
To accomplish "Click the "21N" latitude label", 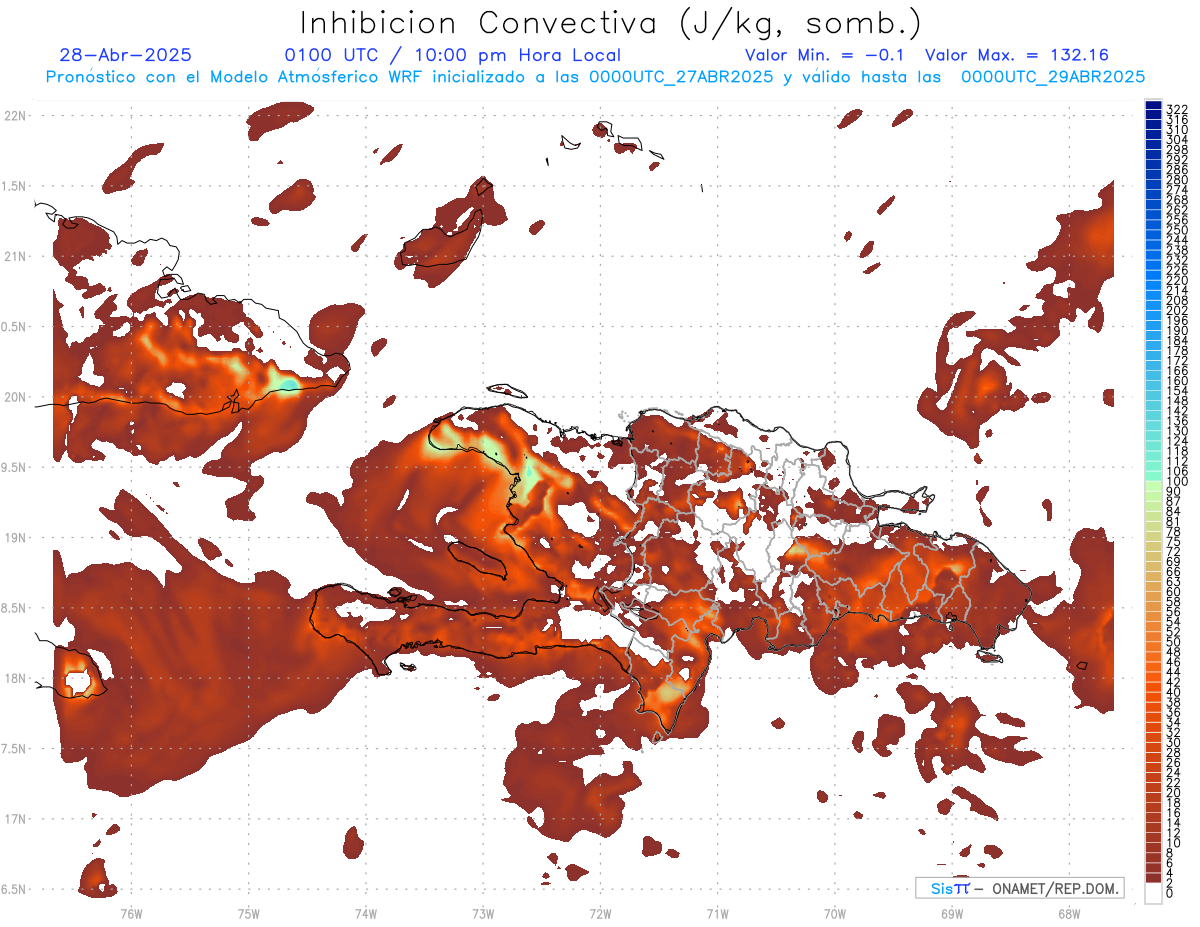I will [x=15, y=256].
